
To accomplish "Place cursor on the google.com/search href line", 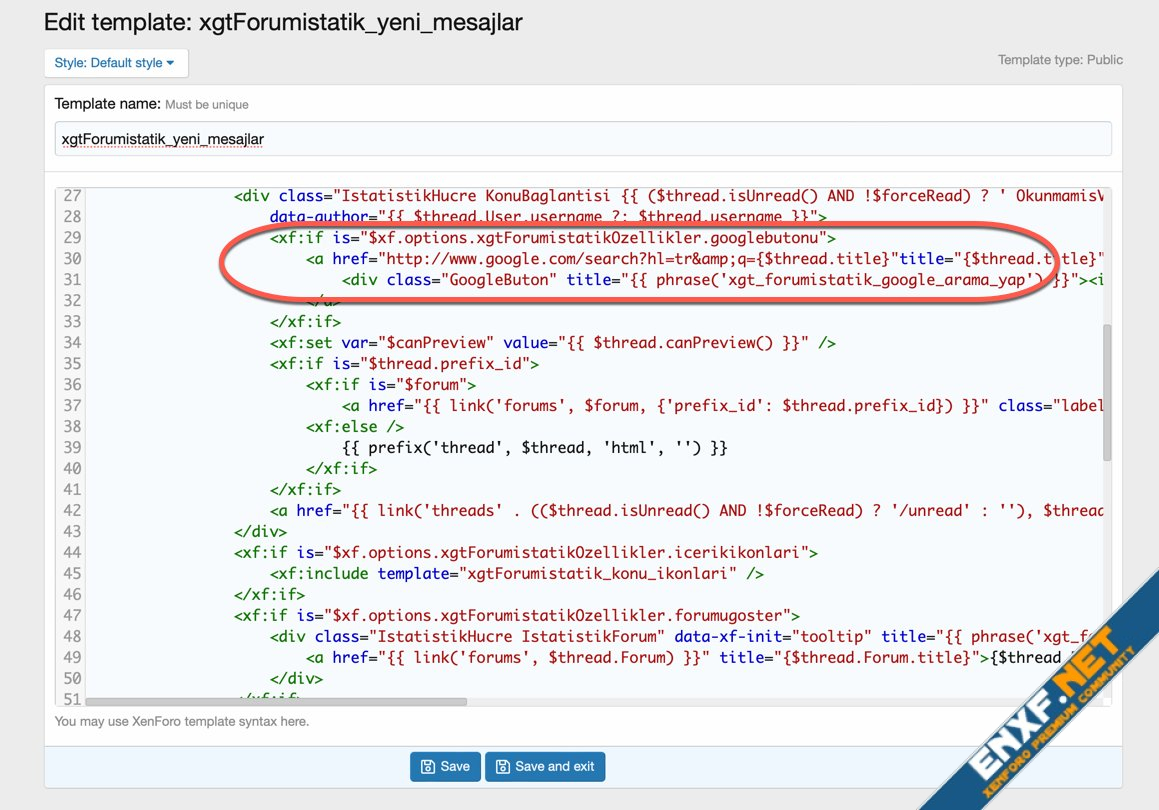I will (600, 259).
